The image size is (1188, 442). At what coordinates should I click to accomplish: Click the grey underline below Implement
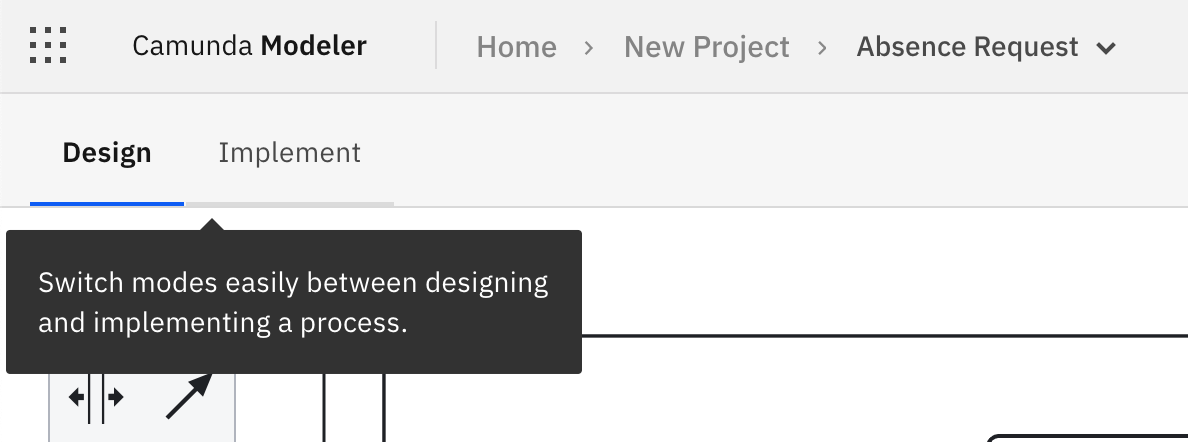pyautogui.click(x=289, y=204)
